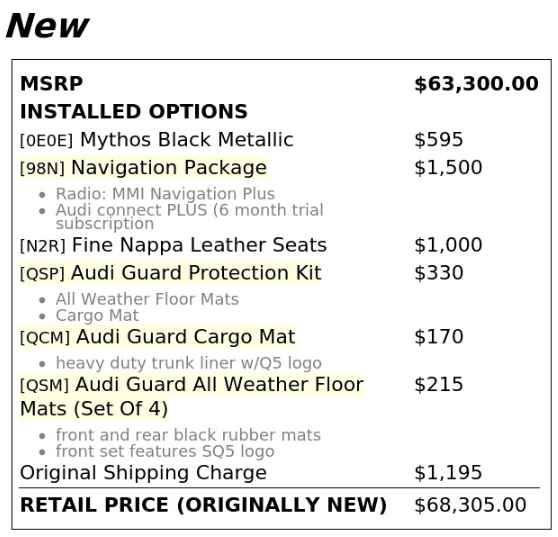The height and width of the screenshot is (537, 558).
Task: Click the [98N] option code
Action: pos(42,168)
